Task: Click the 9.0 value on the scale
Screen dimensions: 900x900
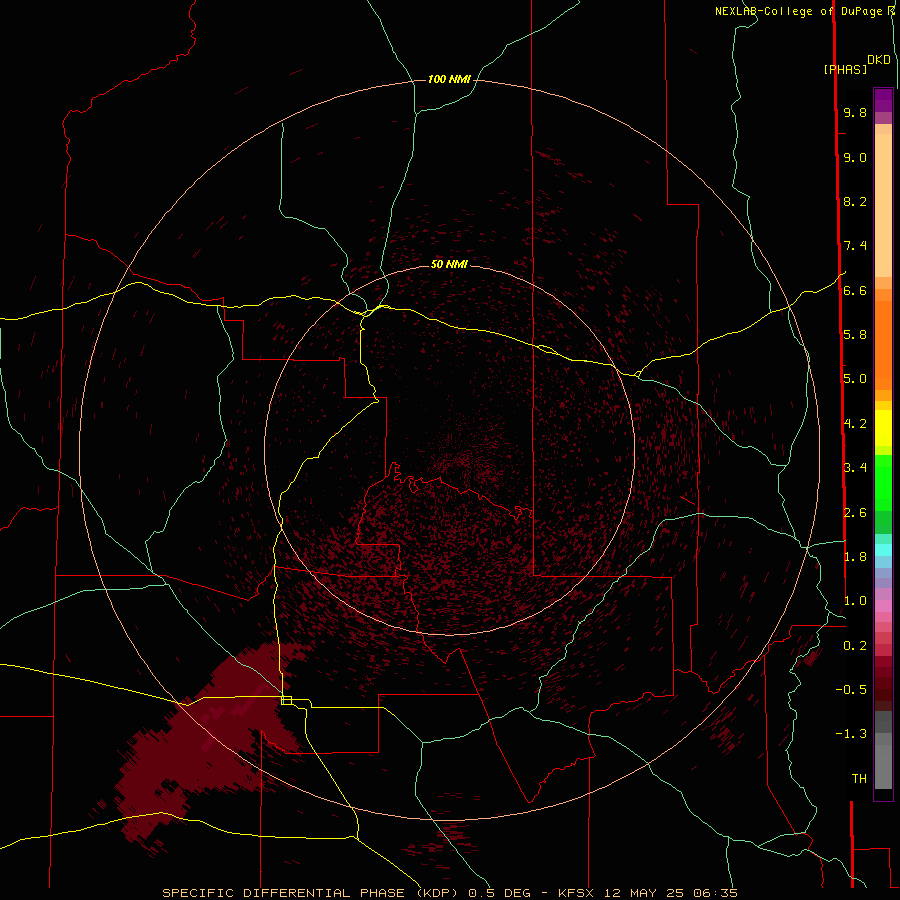Action: coord(855,158)
